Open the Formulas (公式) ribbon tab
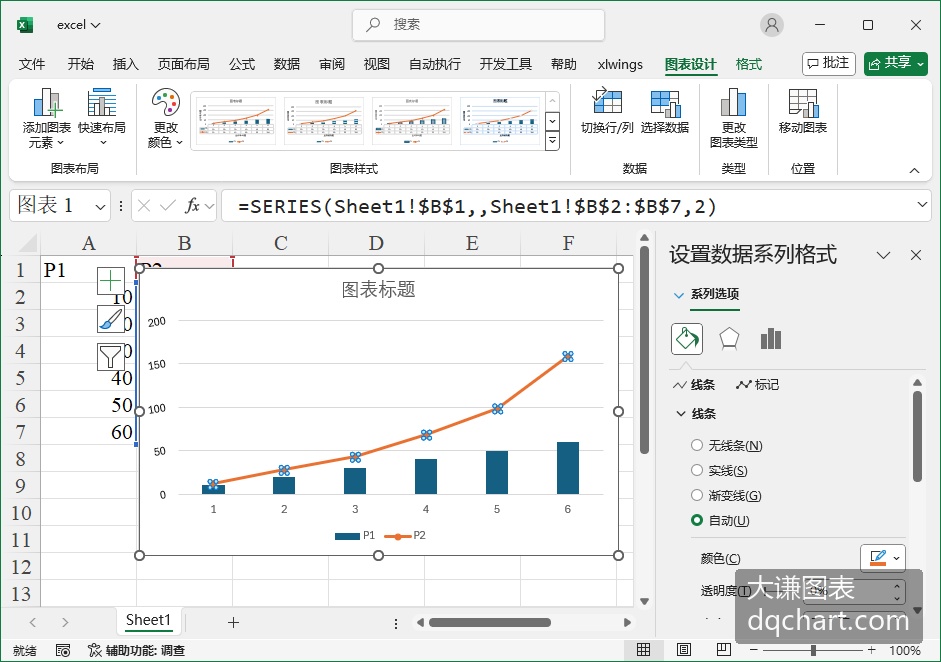The height and width of the screenshot is (662, 941). point(242,64)
